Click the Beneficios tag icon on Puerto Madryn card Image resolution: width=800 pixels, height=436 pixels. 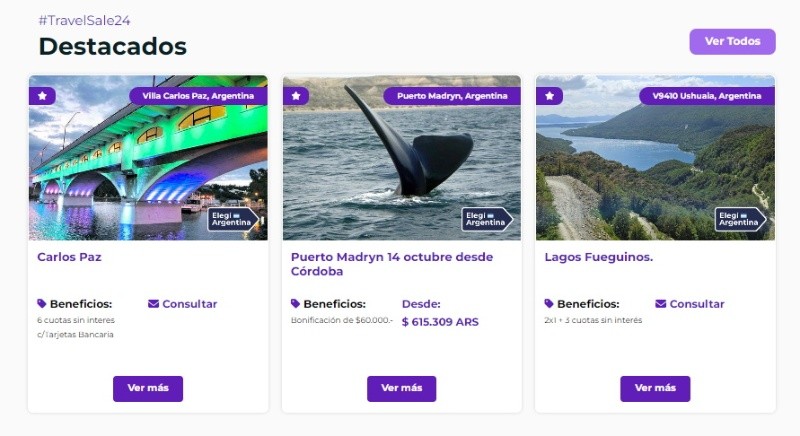[295, 303]
